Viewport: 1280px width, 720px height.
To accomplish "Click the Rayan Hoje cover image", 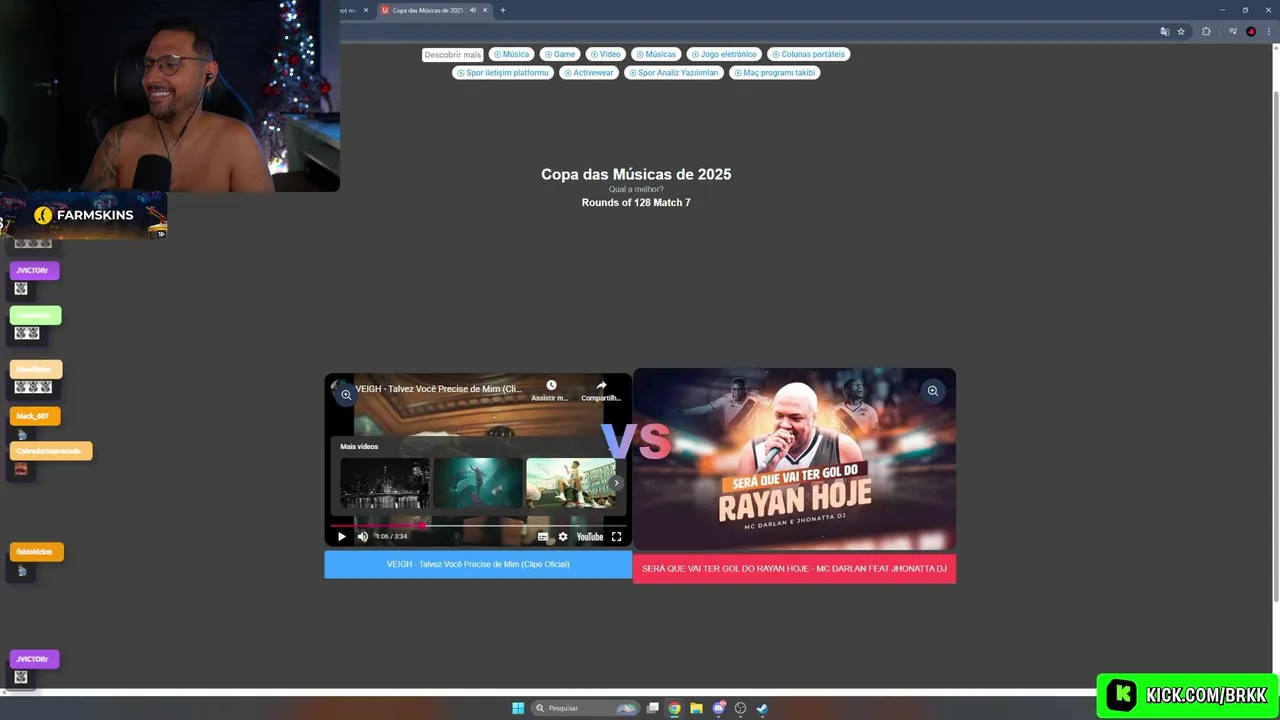I will pyautogui.click(x=794, y=459).
